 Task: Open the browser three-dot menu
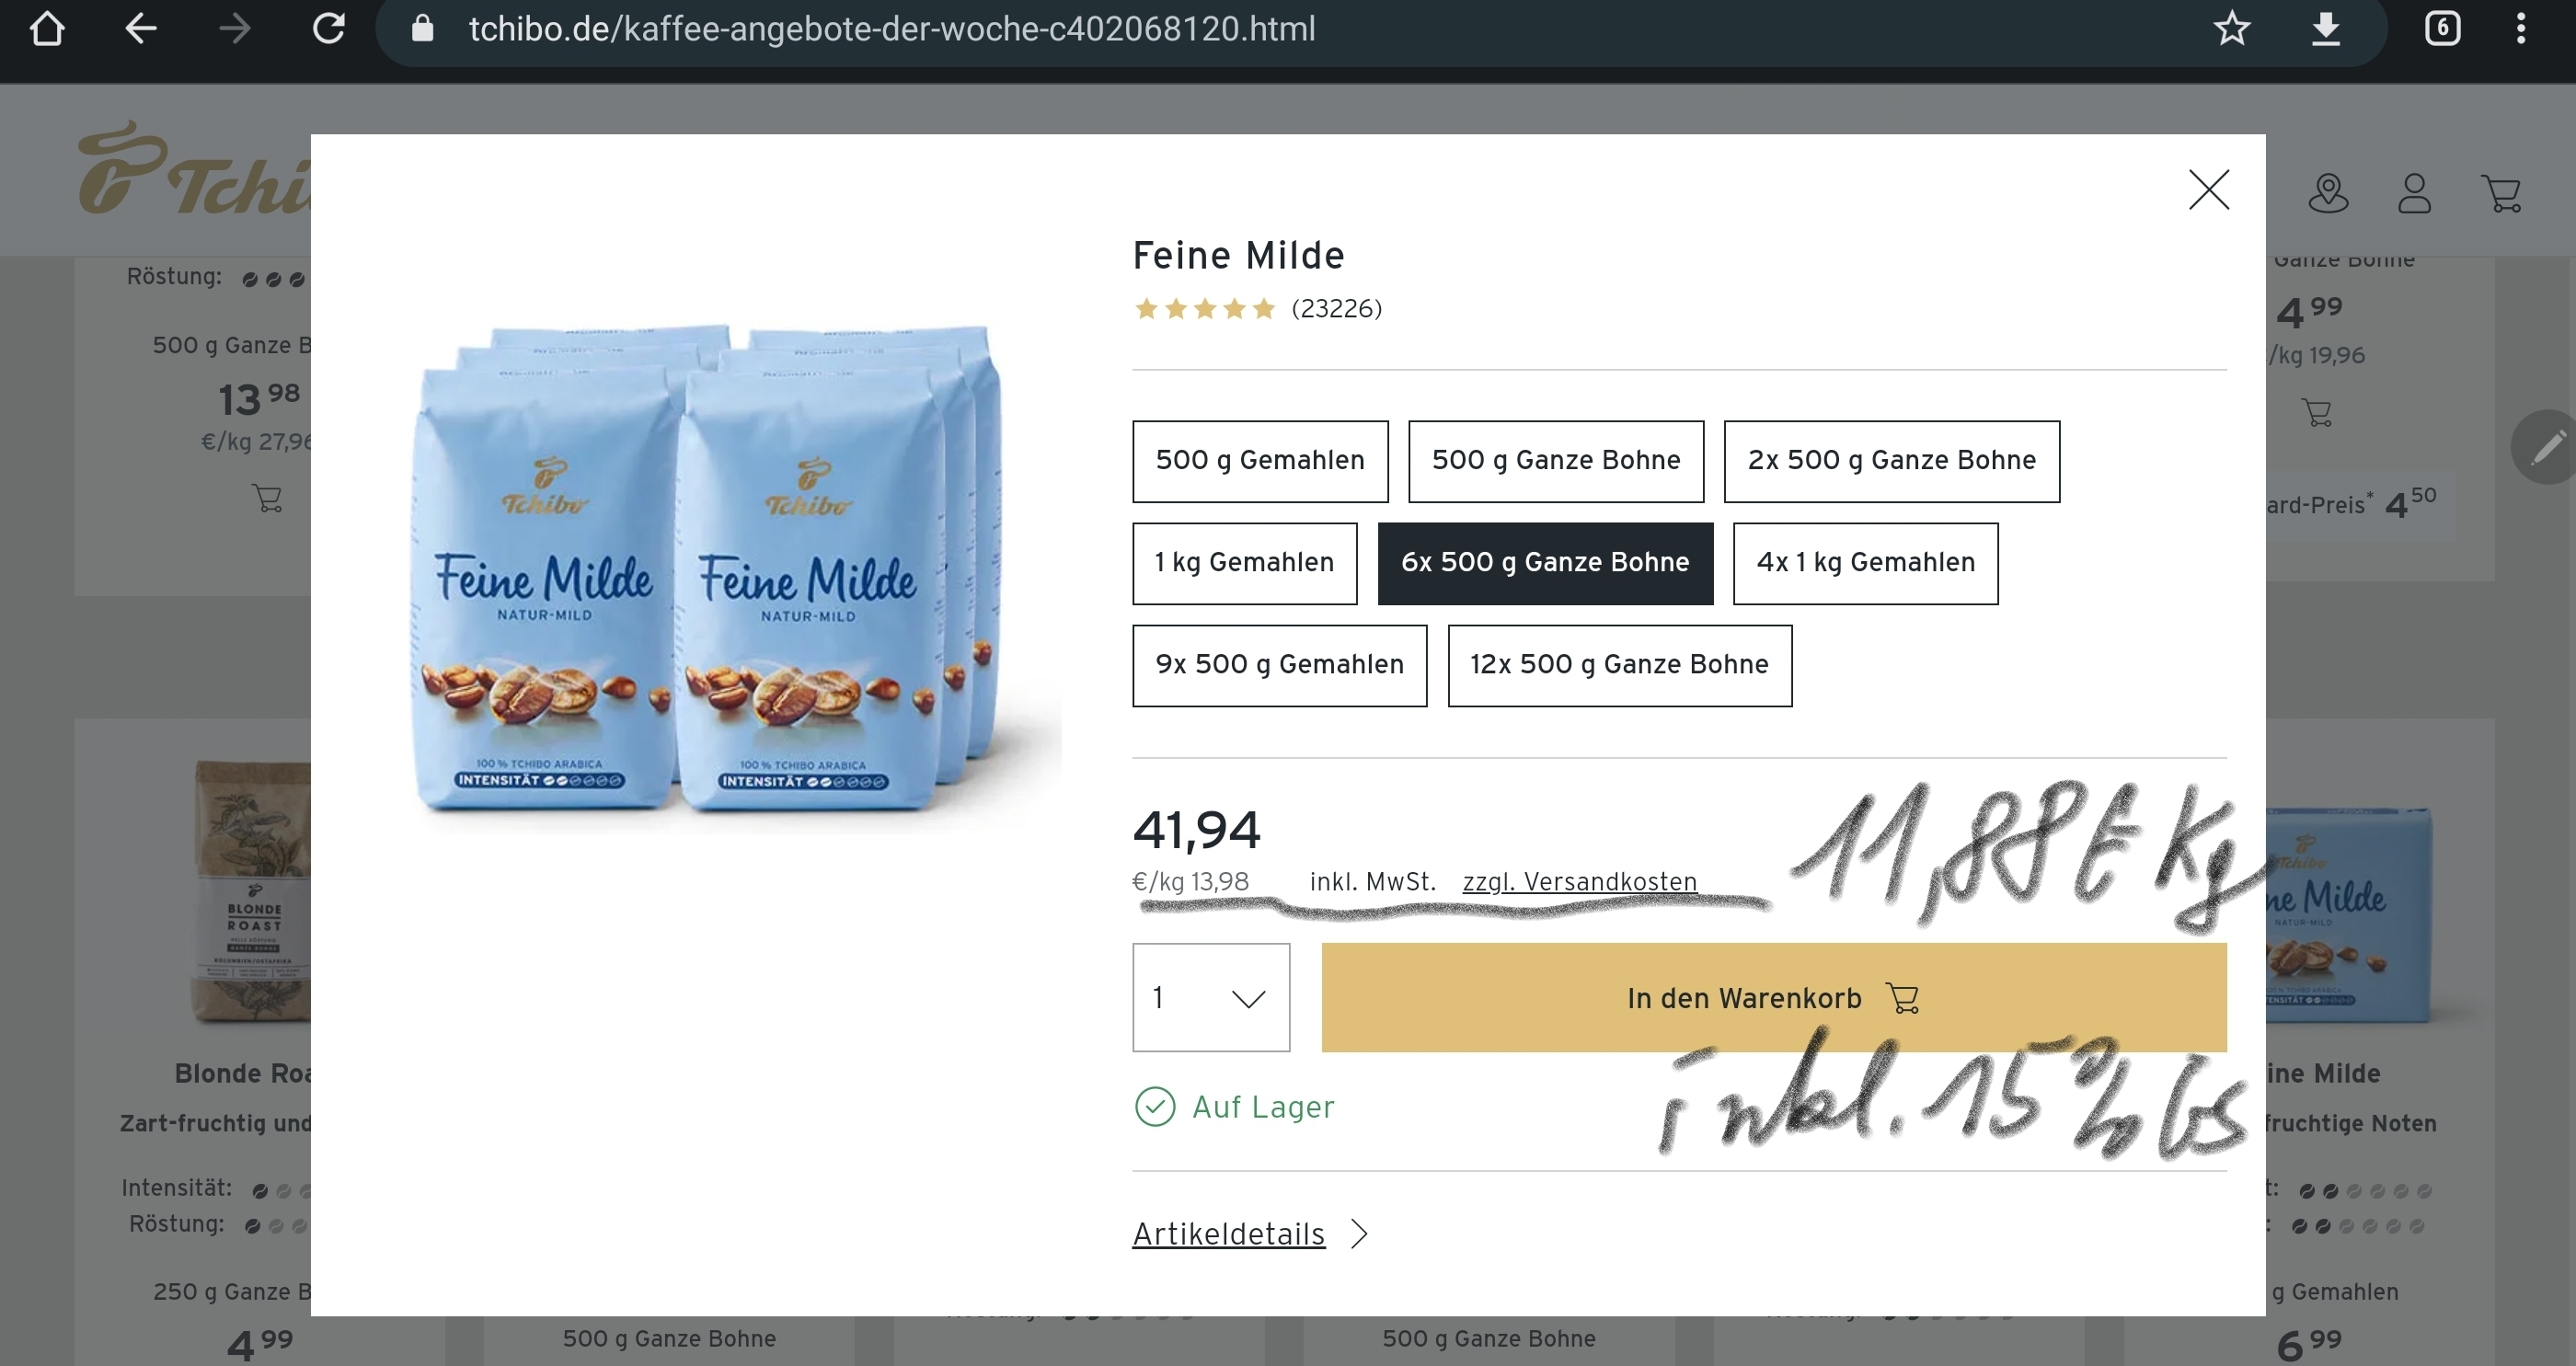[2520, 29]
